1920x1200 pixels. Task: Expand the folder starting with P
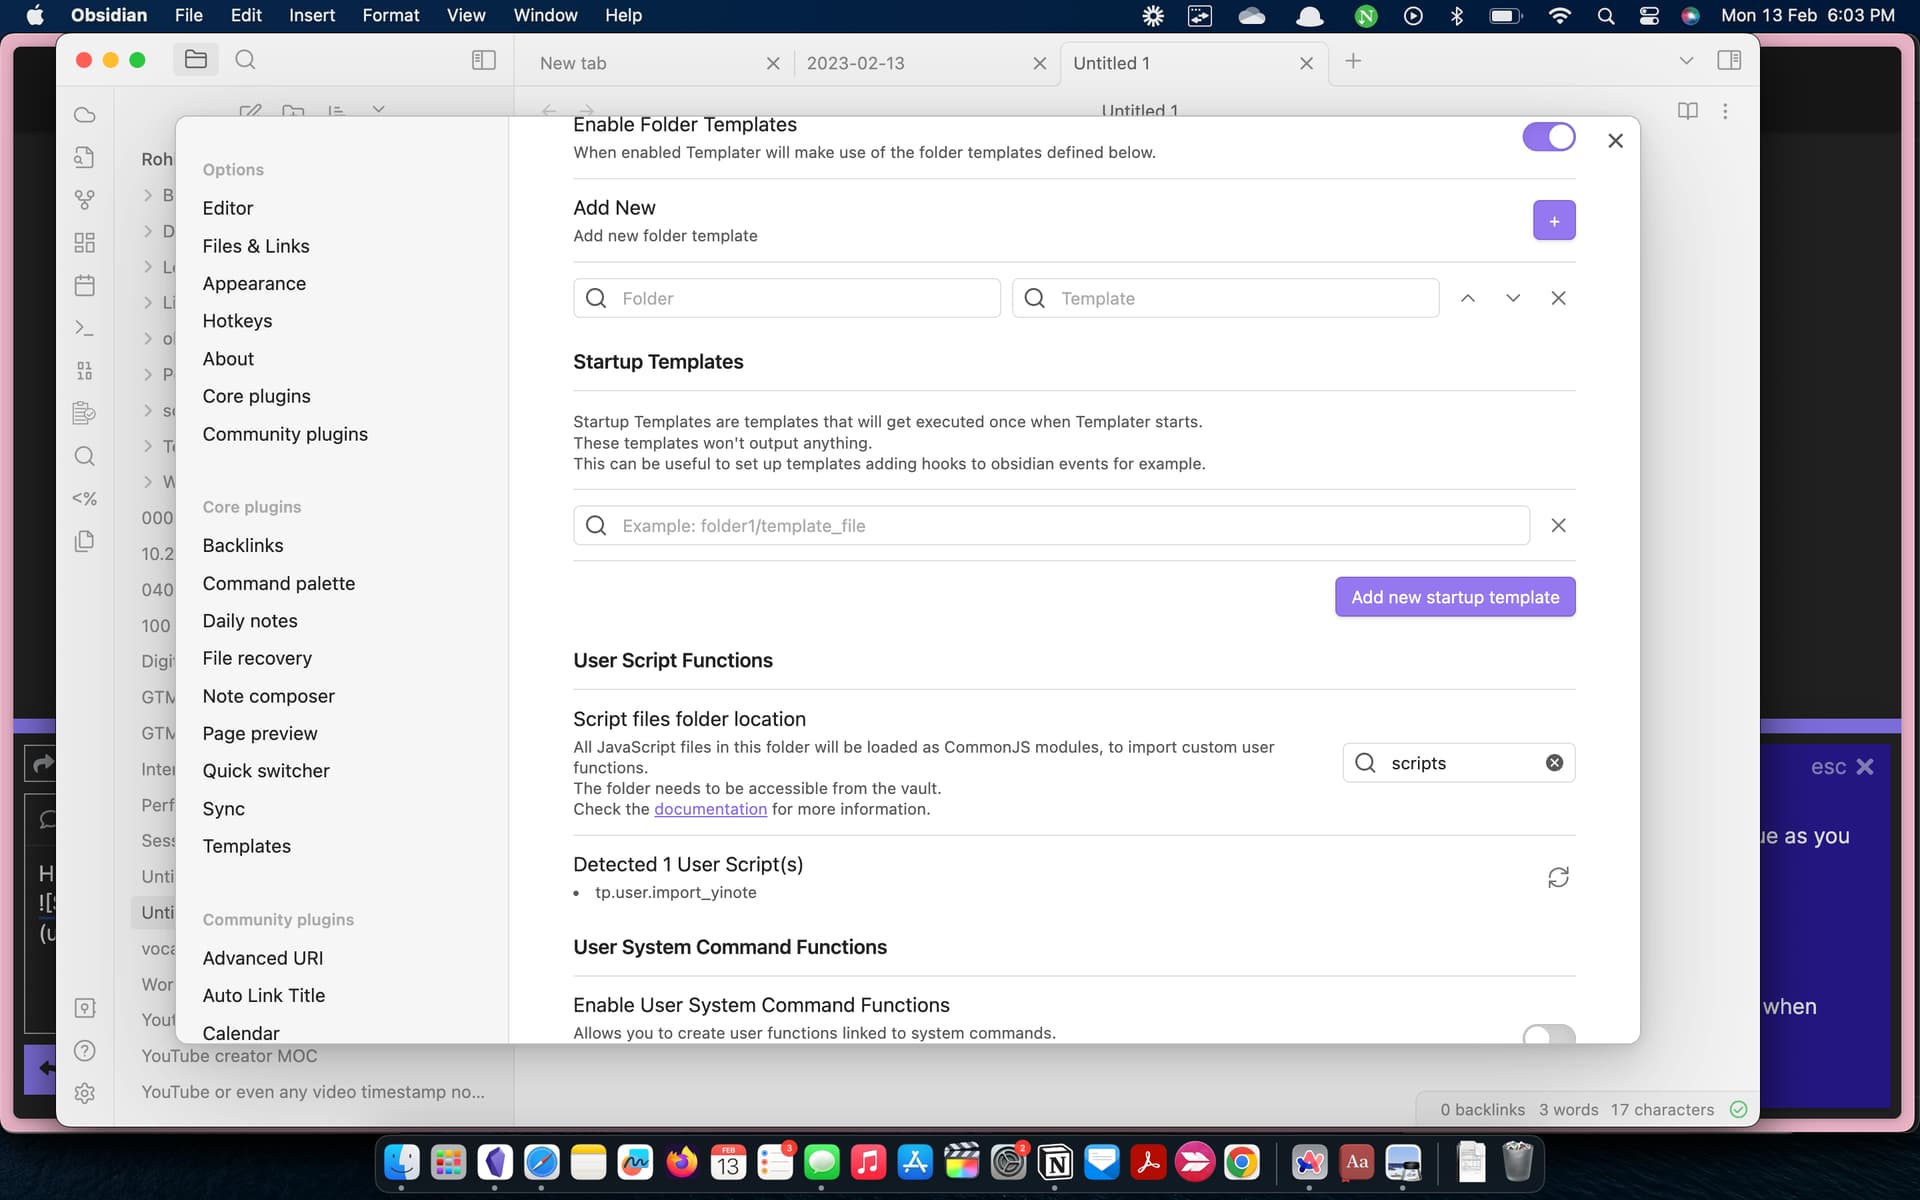pos(148,374)
